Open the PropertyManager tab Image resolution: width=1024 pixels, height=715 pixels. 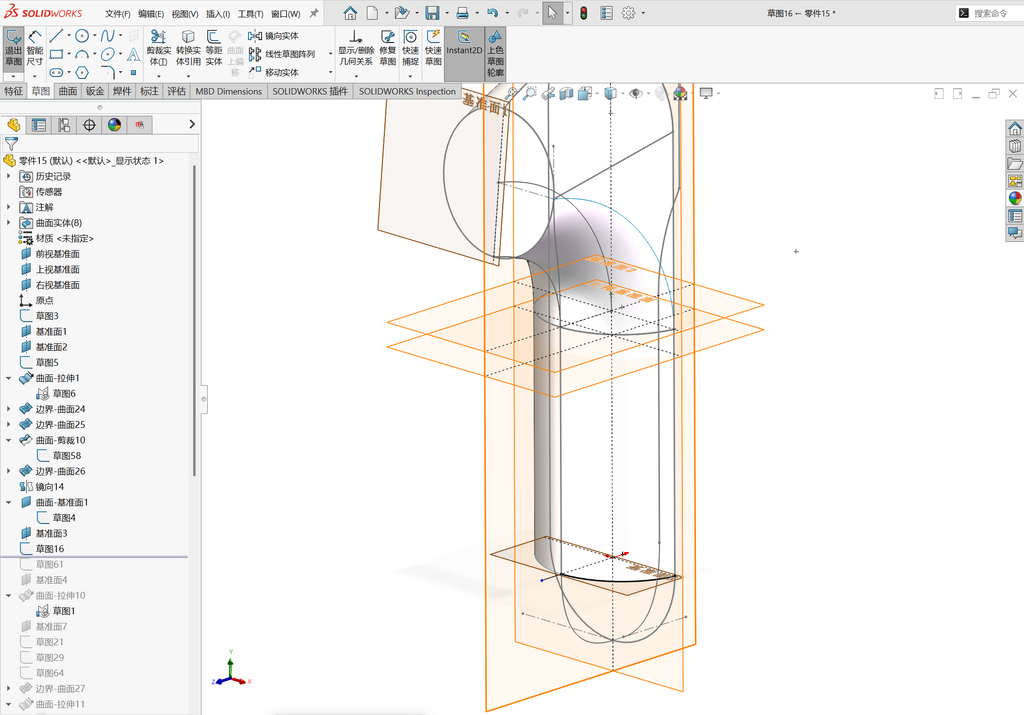(x=39, y=125)
